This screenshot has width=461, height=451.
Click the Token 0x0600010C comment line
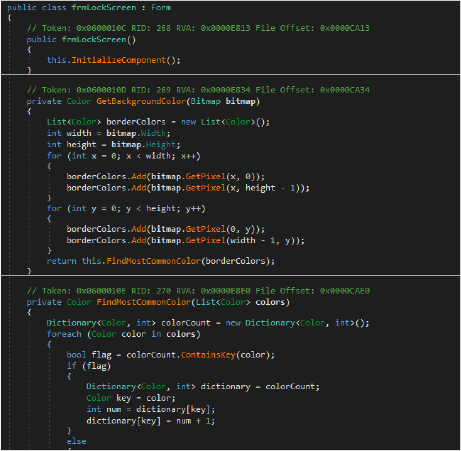tap(198, 28)
